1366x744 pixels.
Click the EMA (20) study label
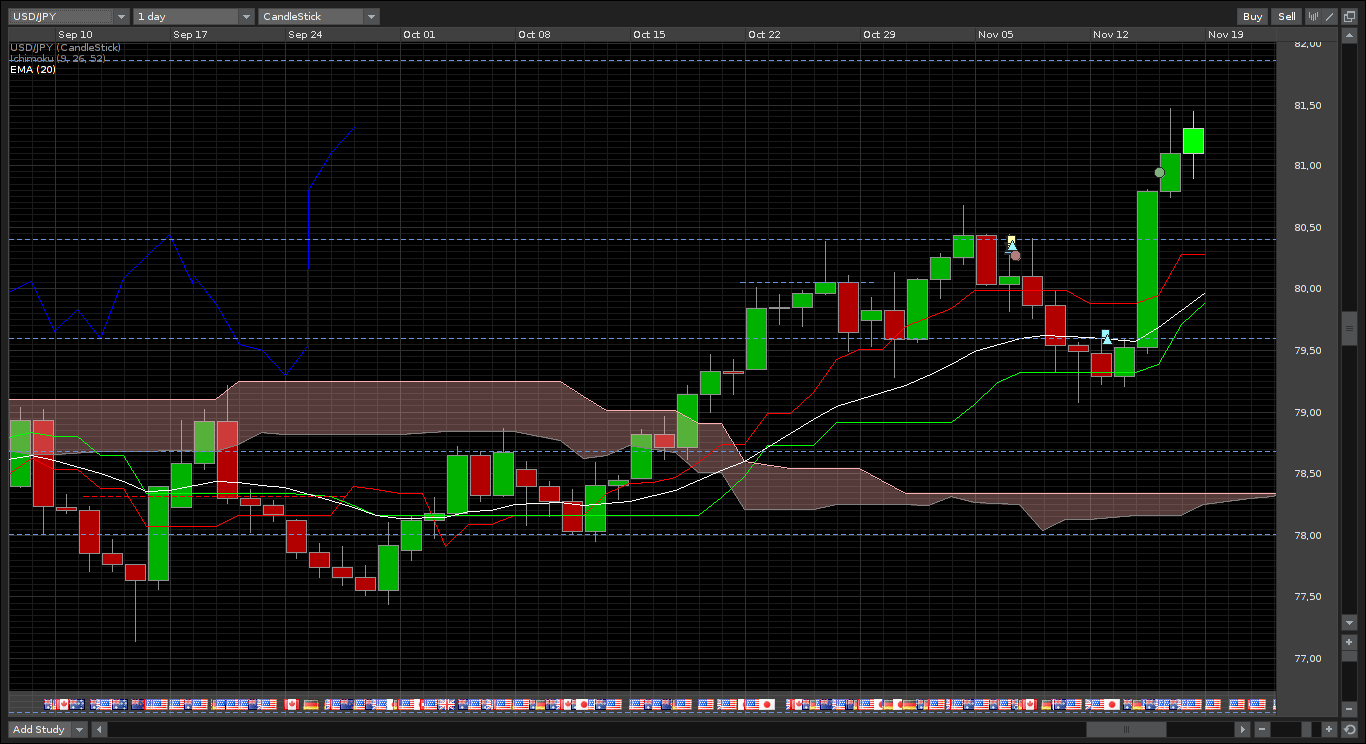[x=33, y=70]
